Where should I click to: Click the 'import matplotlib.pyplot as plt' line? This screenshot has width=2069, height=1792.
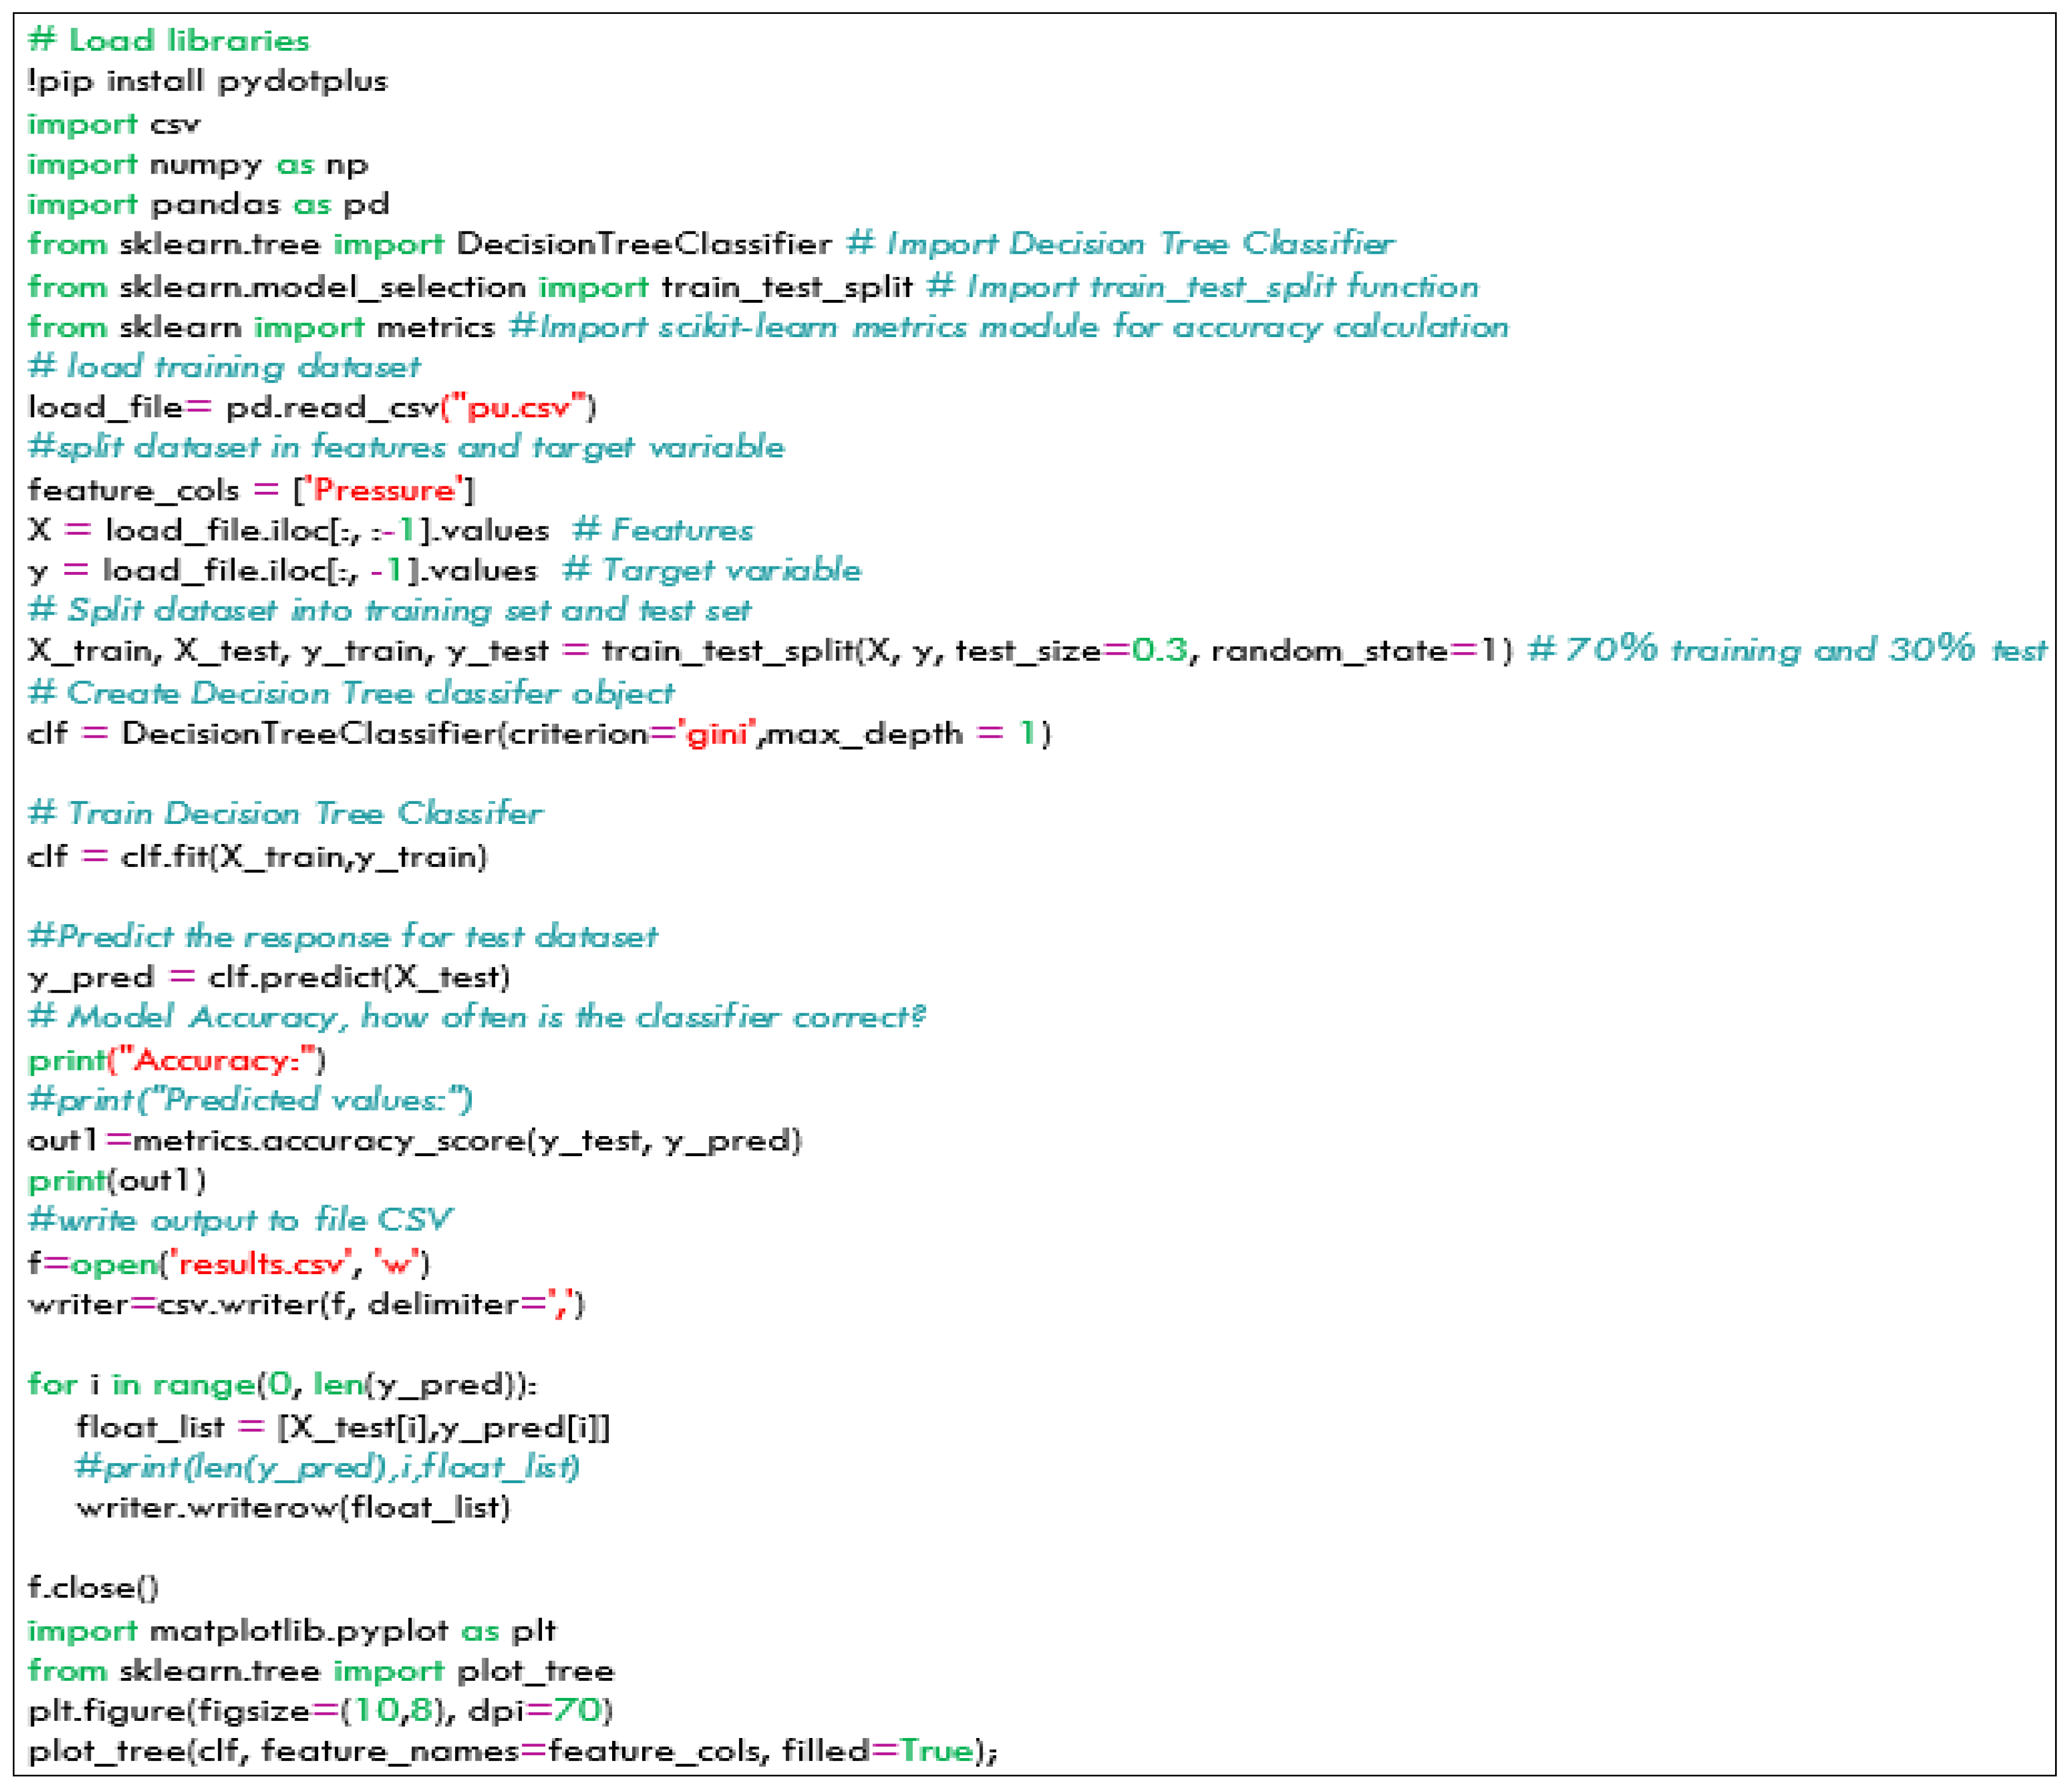[291, 1631]
